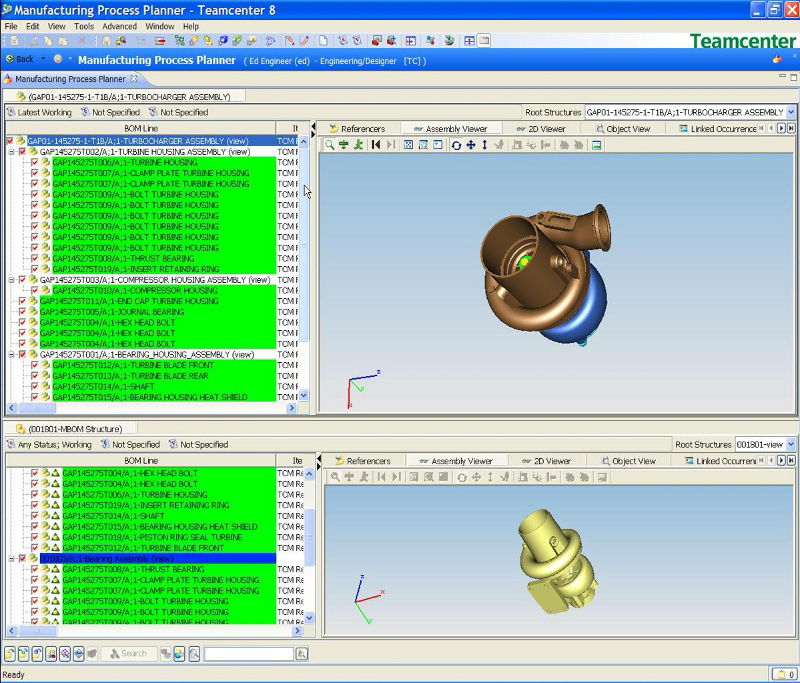
Task: Click the magnifier icon left of search field
Action: [194, 653]
